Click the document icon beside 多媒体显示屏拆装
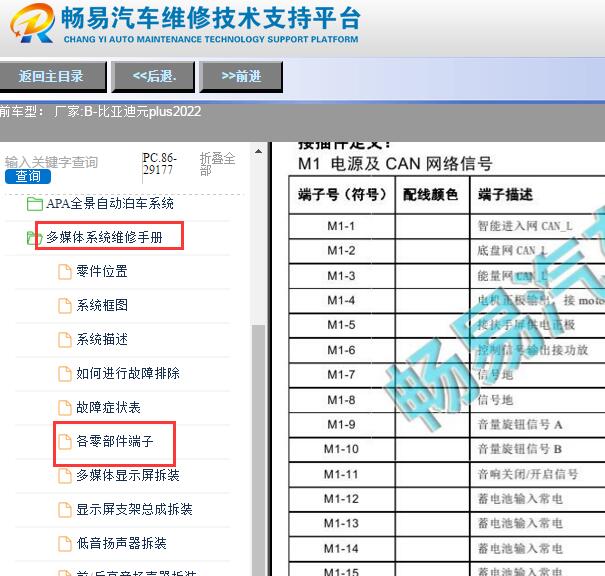Screen dimensions: 605x576 pyautogui.click(x=65, y=476)
